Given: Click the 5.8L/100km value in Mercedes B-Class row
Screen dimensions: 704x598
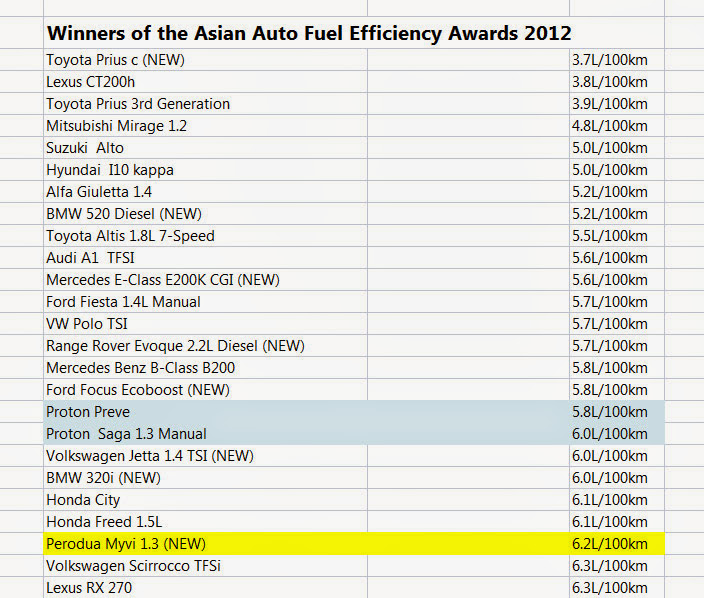Looking at the screenshot, I should 617,368.
